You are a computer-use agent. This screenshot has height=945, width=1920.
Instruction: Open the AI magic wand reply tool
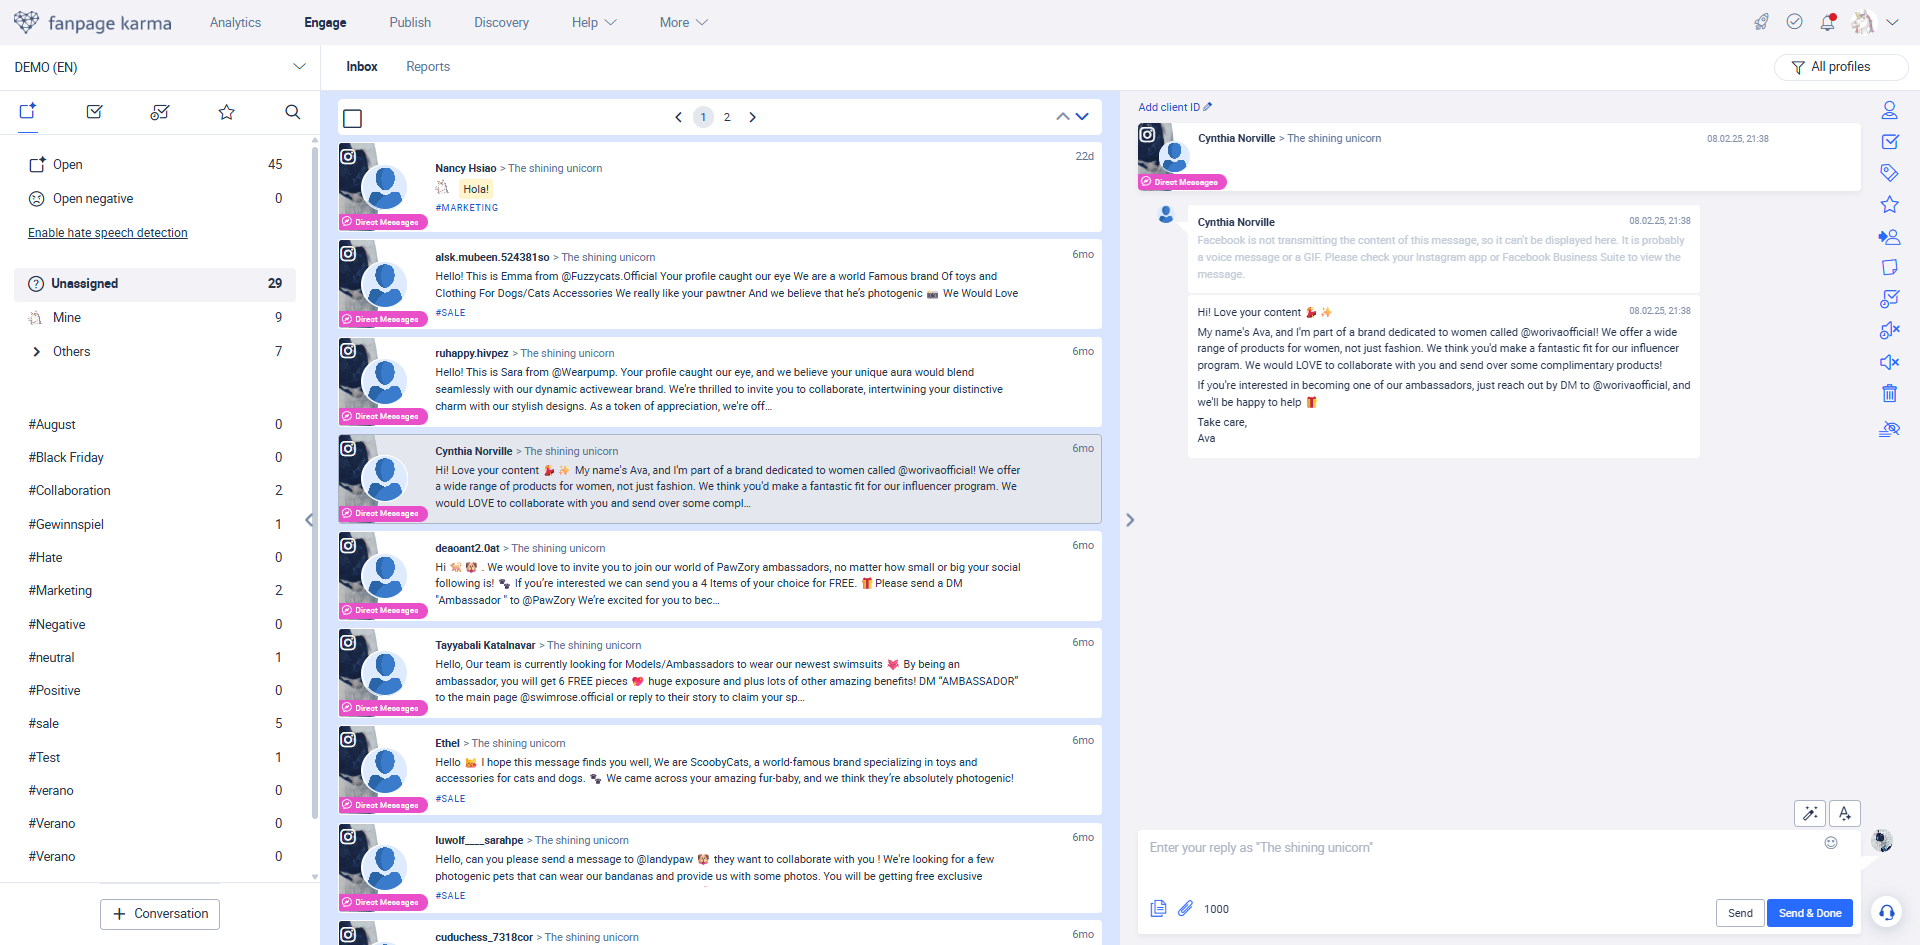[x=1810, y=813]
